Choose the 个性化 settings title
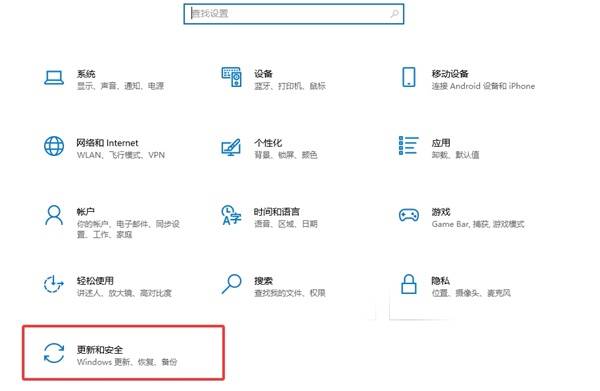The width and height of the screenshot is (600, 391). 268,143
